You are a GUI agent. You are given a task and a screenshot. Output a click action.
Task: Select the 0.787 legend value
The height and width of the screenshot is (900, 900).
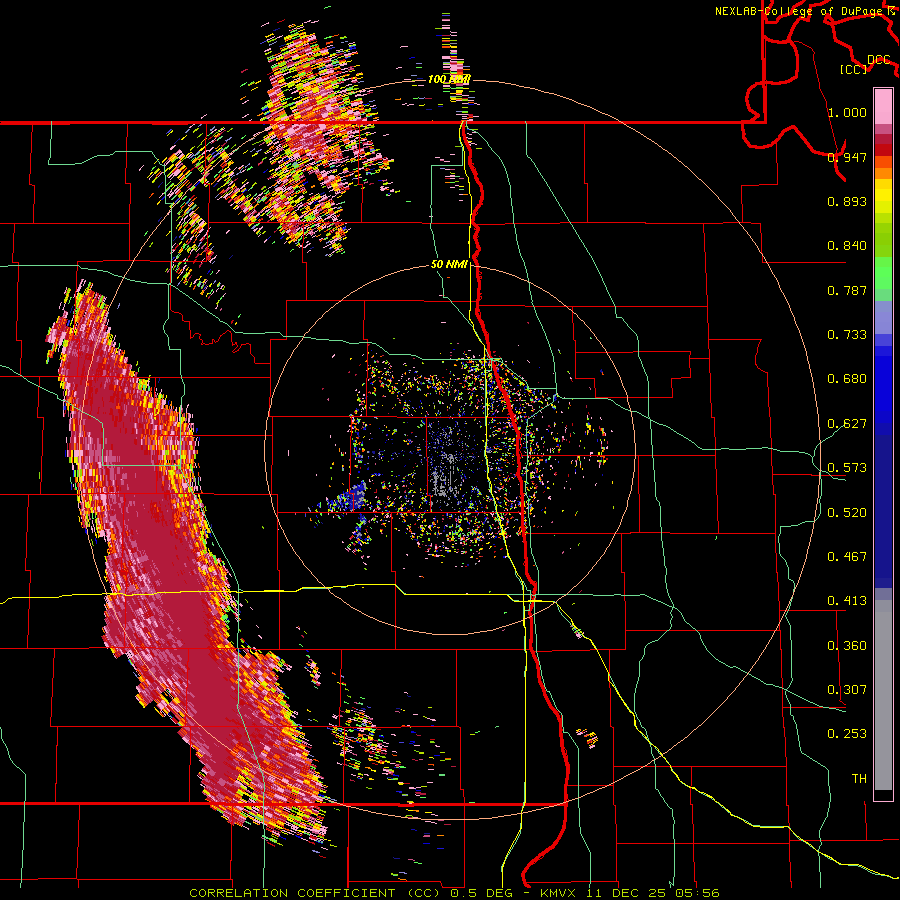(x=847, y=290)
